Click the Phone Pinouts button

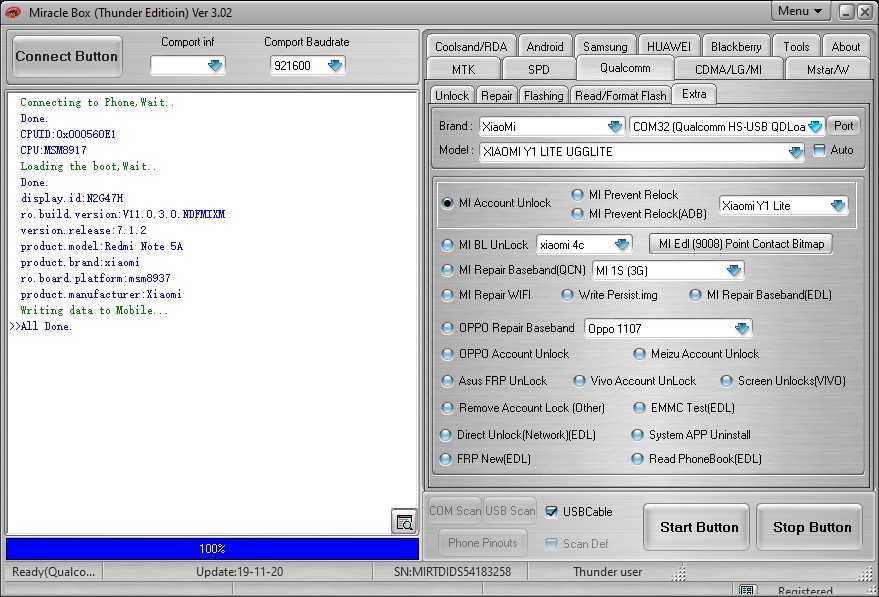pyautogui.click(x=483, y=543)
